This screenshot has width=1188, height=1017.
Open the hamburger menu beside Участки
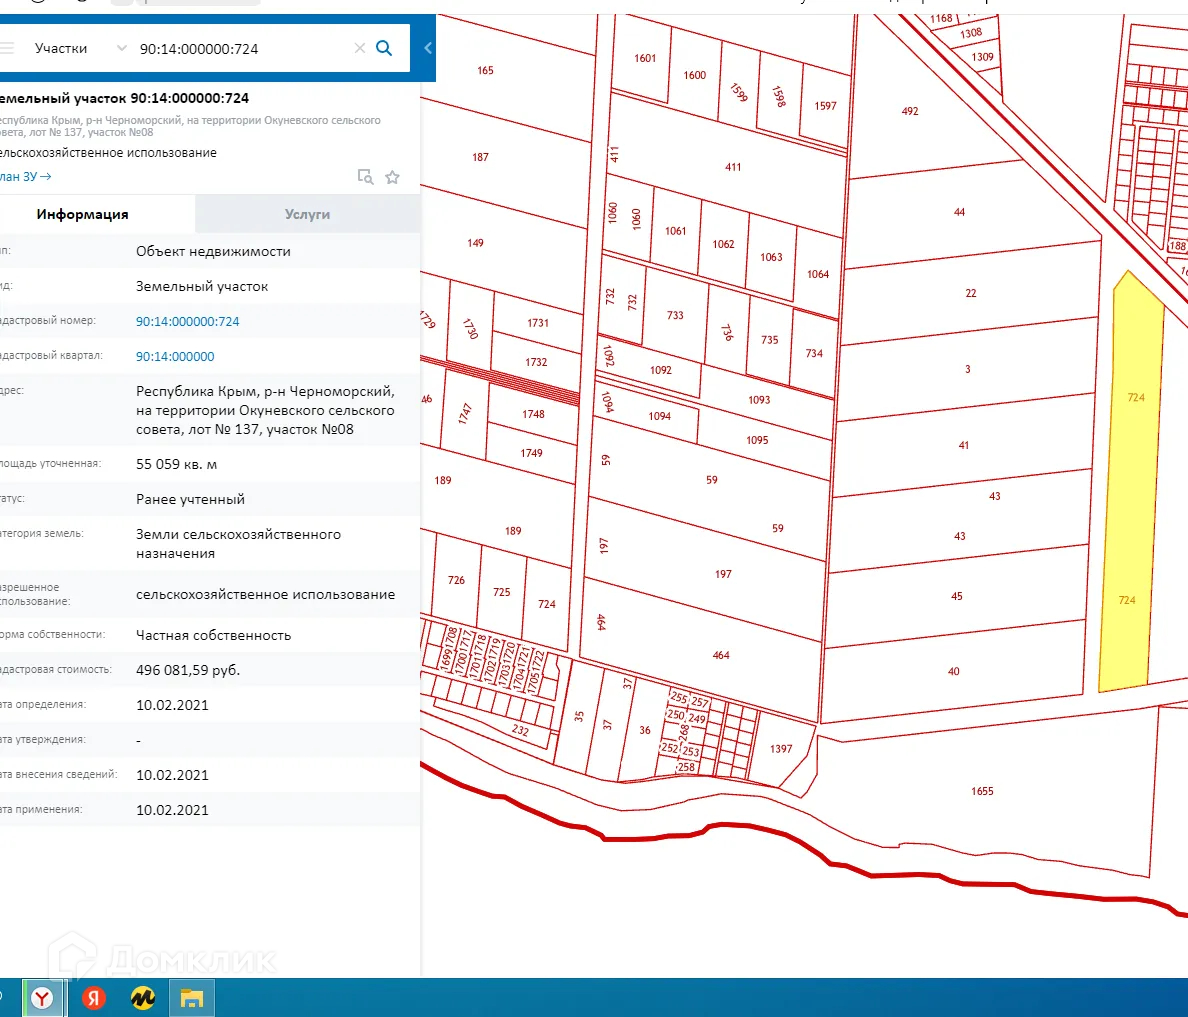pos(8,48)
